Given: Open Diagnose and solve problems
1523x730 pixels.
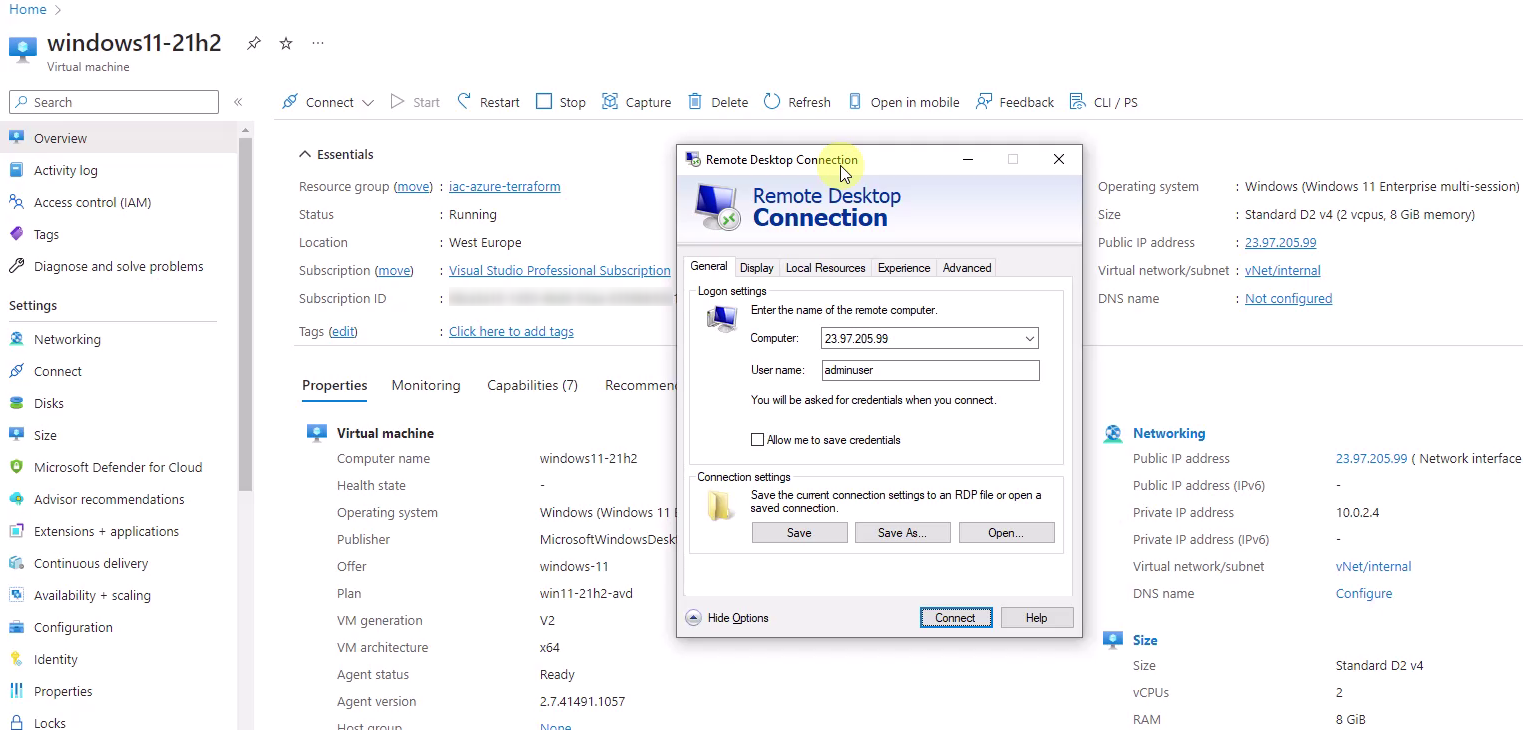Looking at the screenshot, I should point(118,266).
